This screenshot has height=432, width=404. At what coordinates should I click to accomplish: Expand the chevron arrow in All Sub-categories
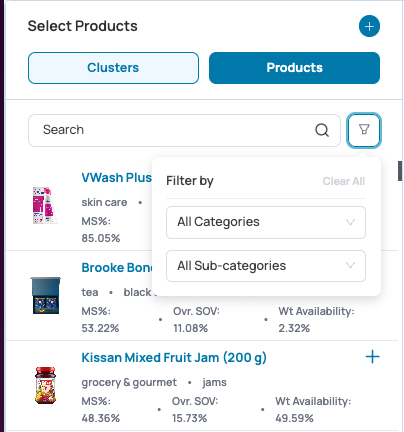(x=350, y=266)
